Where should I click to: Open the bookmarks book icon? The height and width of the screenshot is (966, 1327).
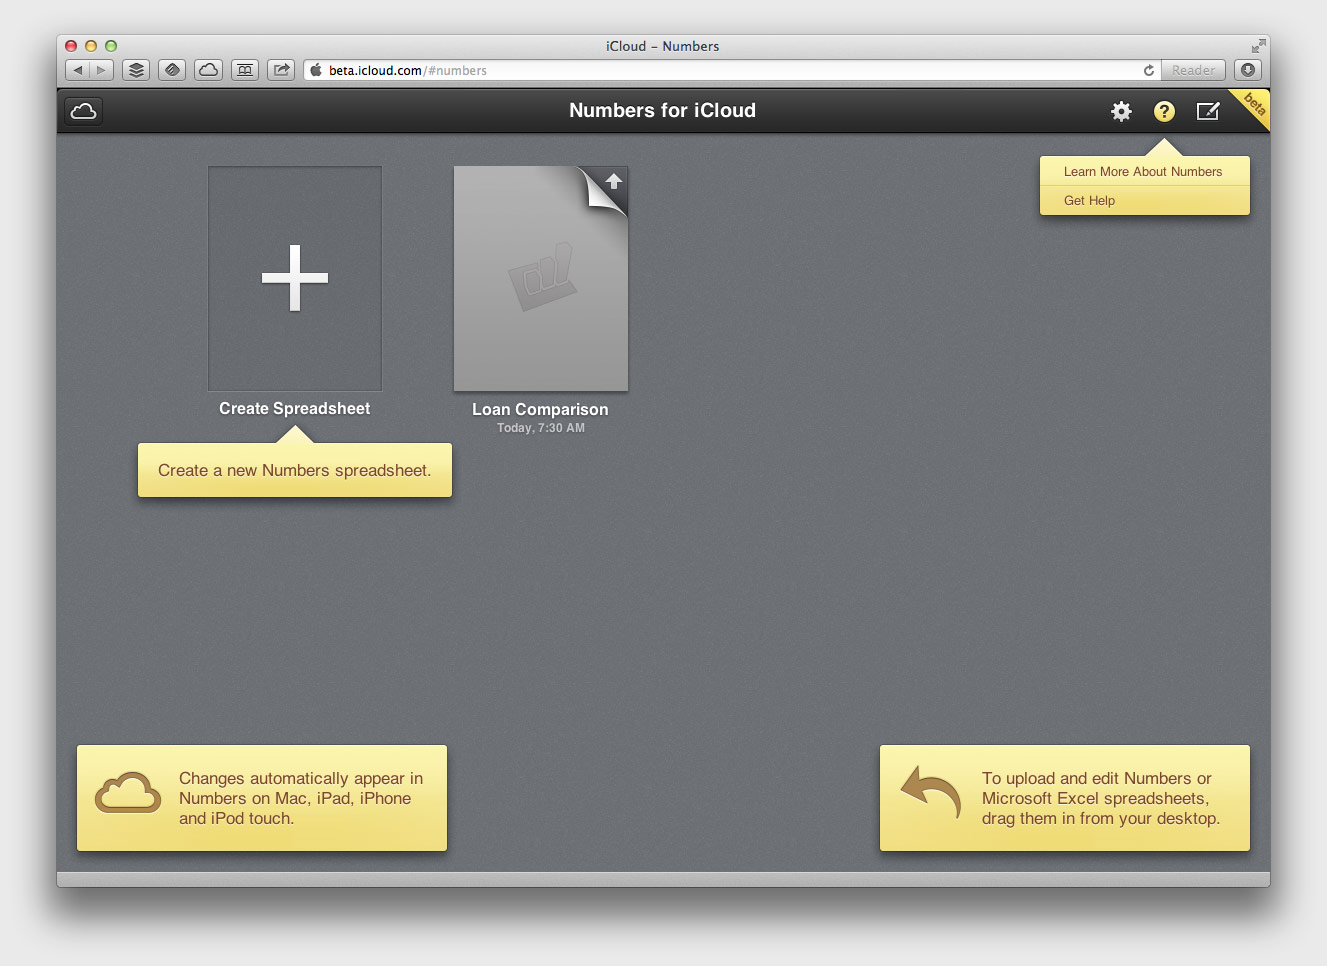pos(245,70)
